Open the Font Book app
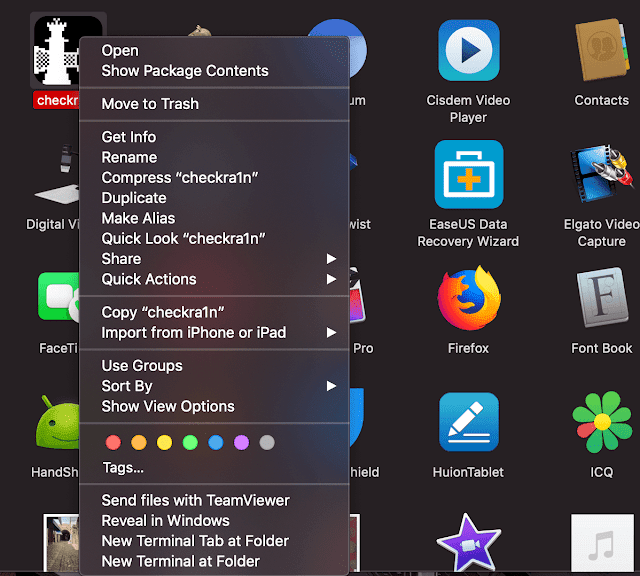The height and width of the screenshot is (576, 640). point(602,298)
